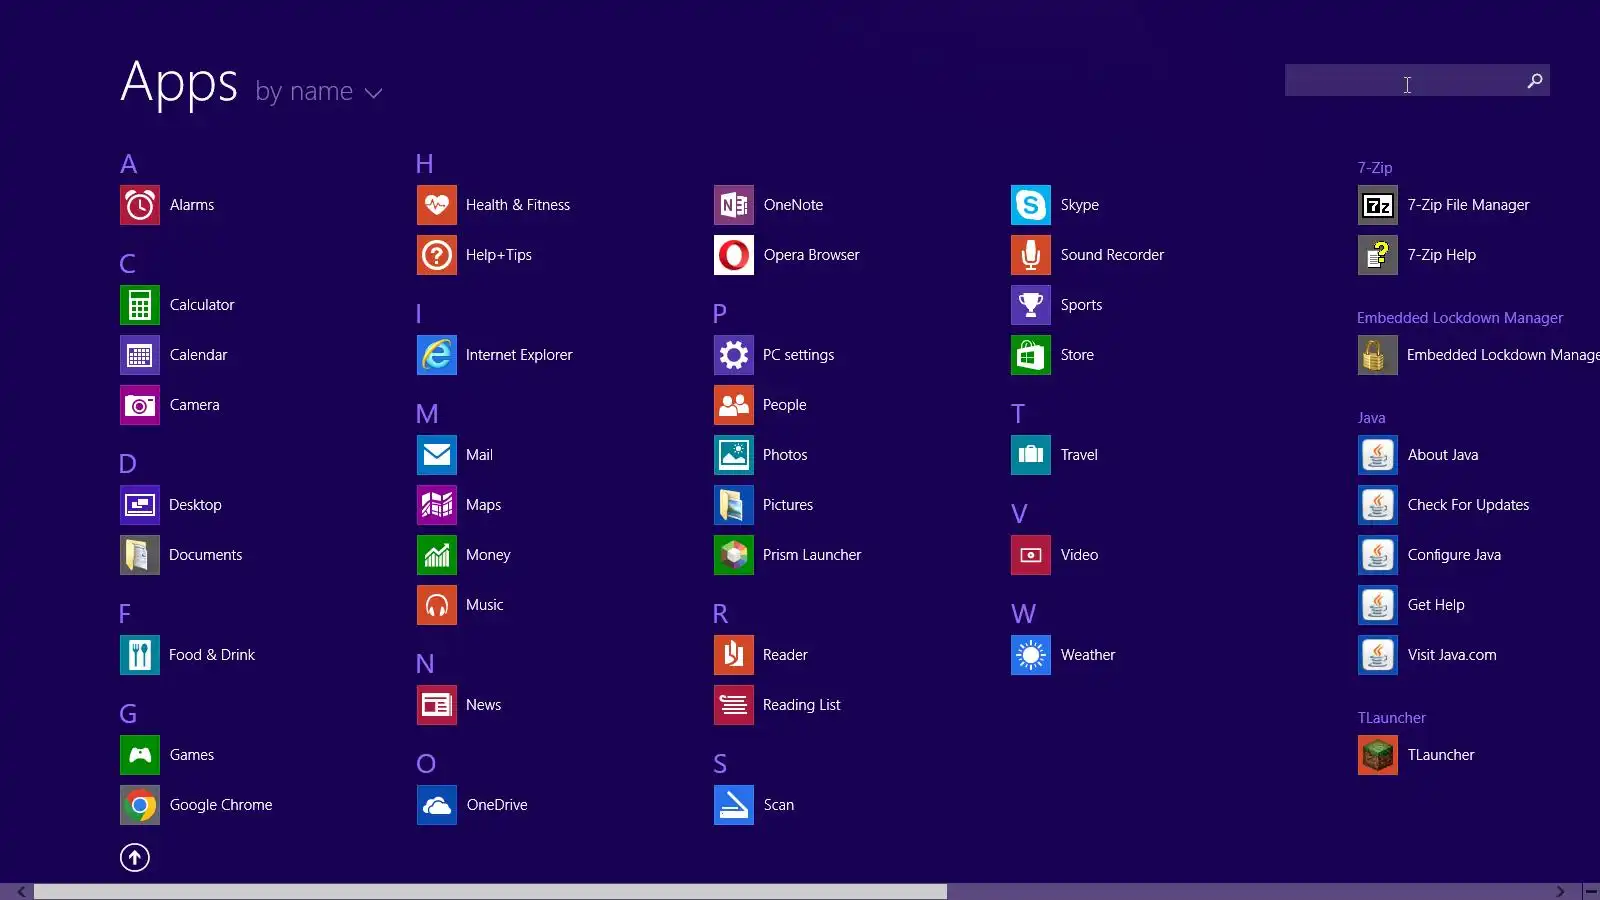Launch the Money app icon
Viewport: 1600px width, 900px height.
(x=437, y=555)
